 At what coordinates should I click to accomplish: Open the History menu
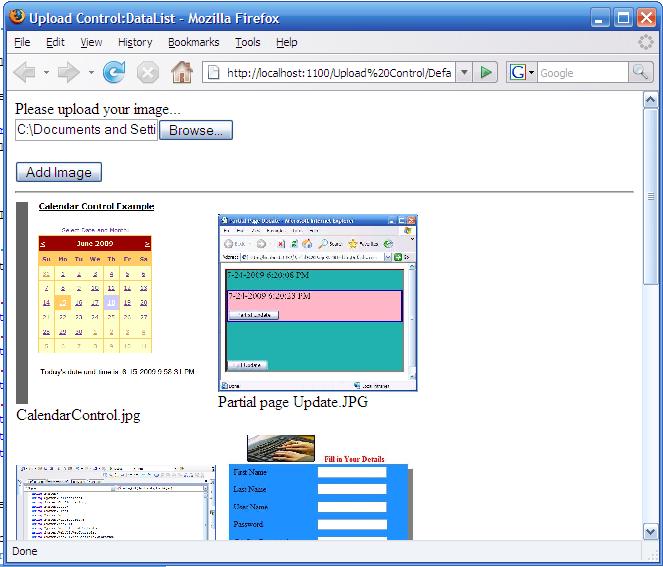pos(135,42)
